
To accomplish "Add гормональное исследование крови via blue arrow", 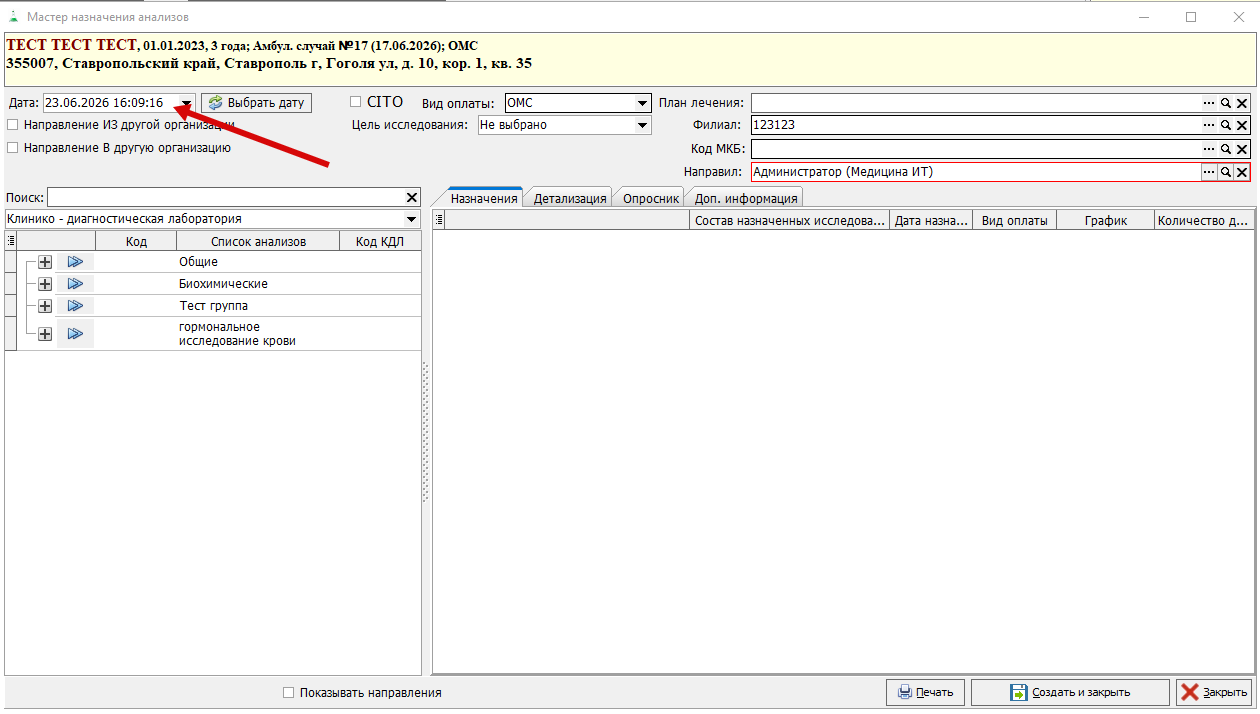I will coord(75,334).
